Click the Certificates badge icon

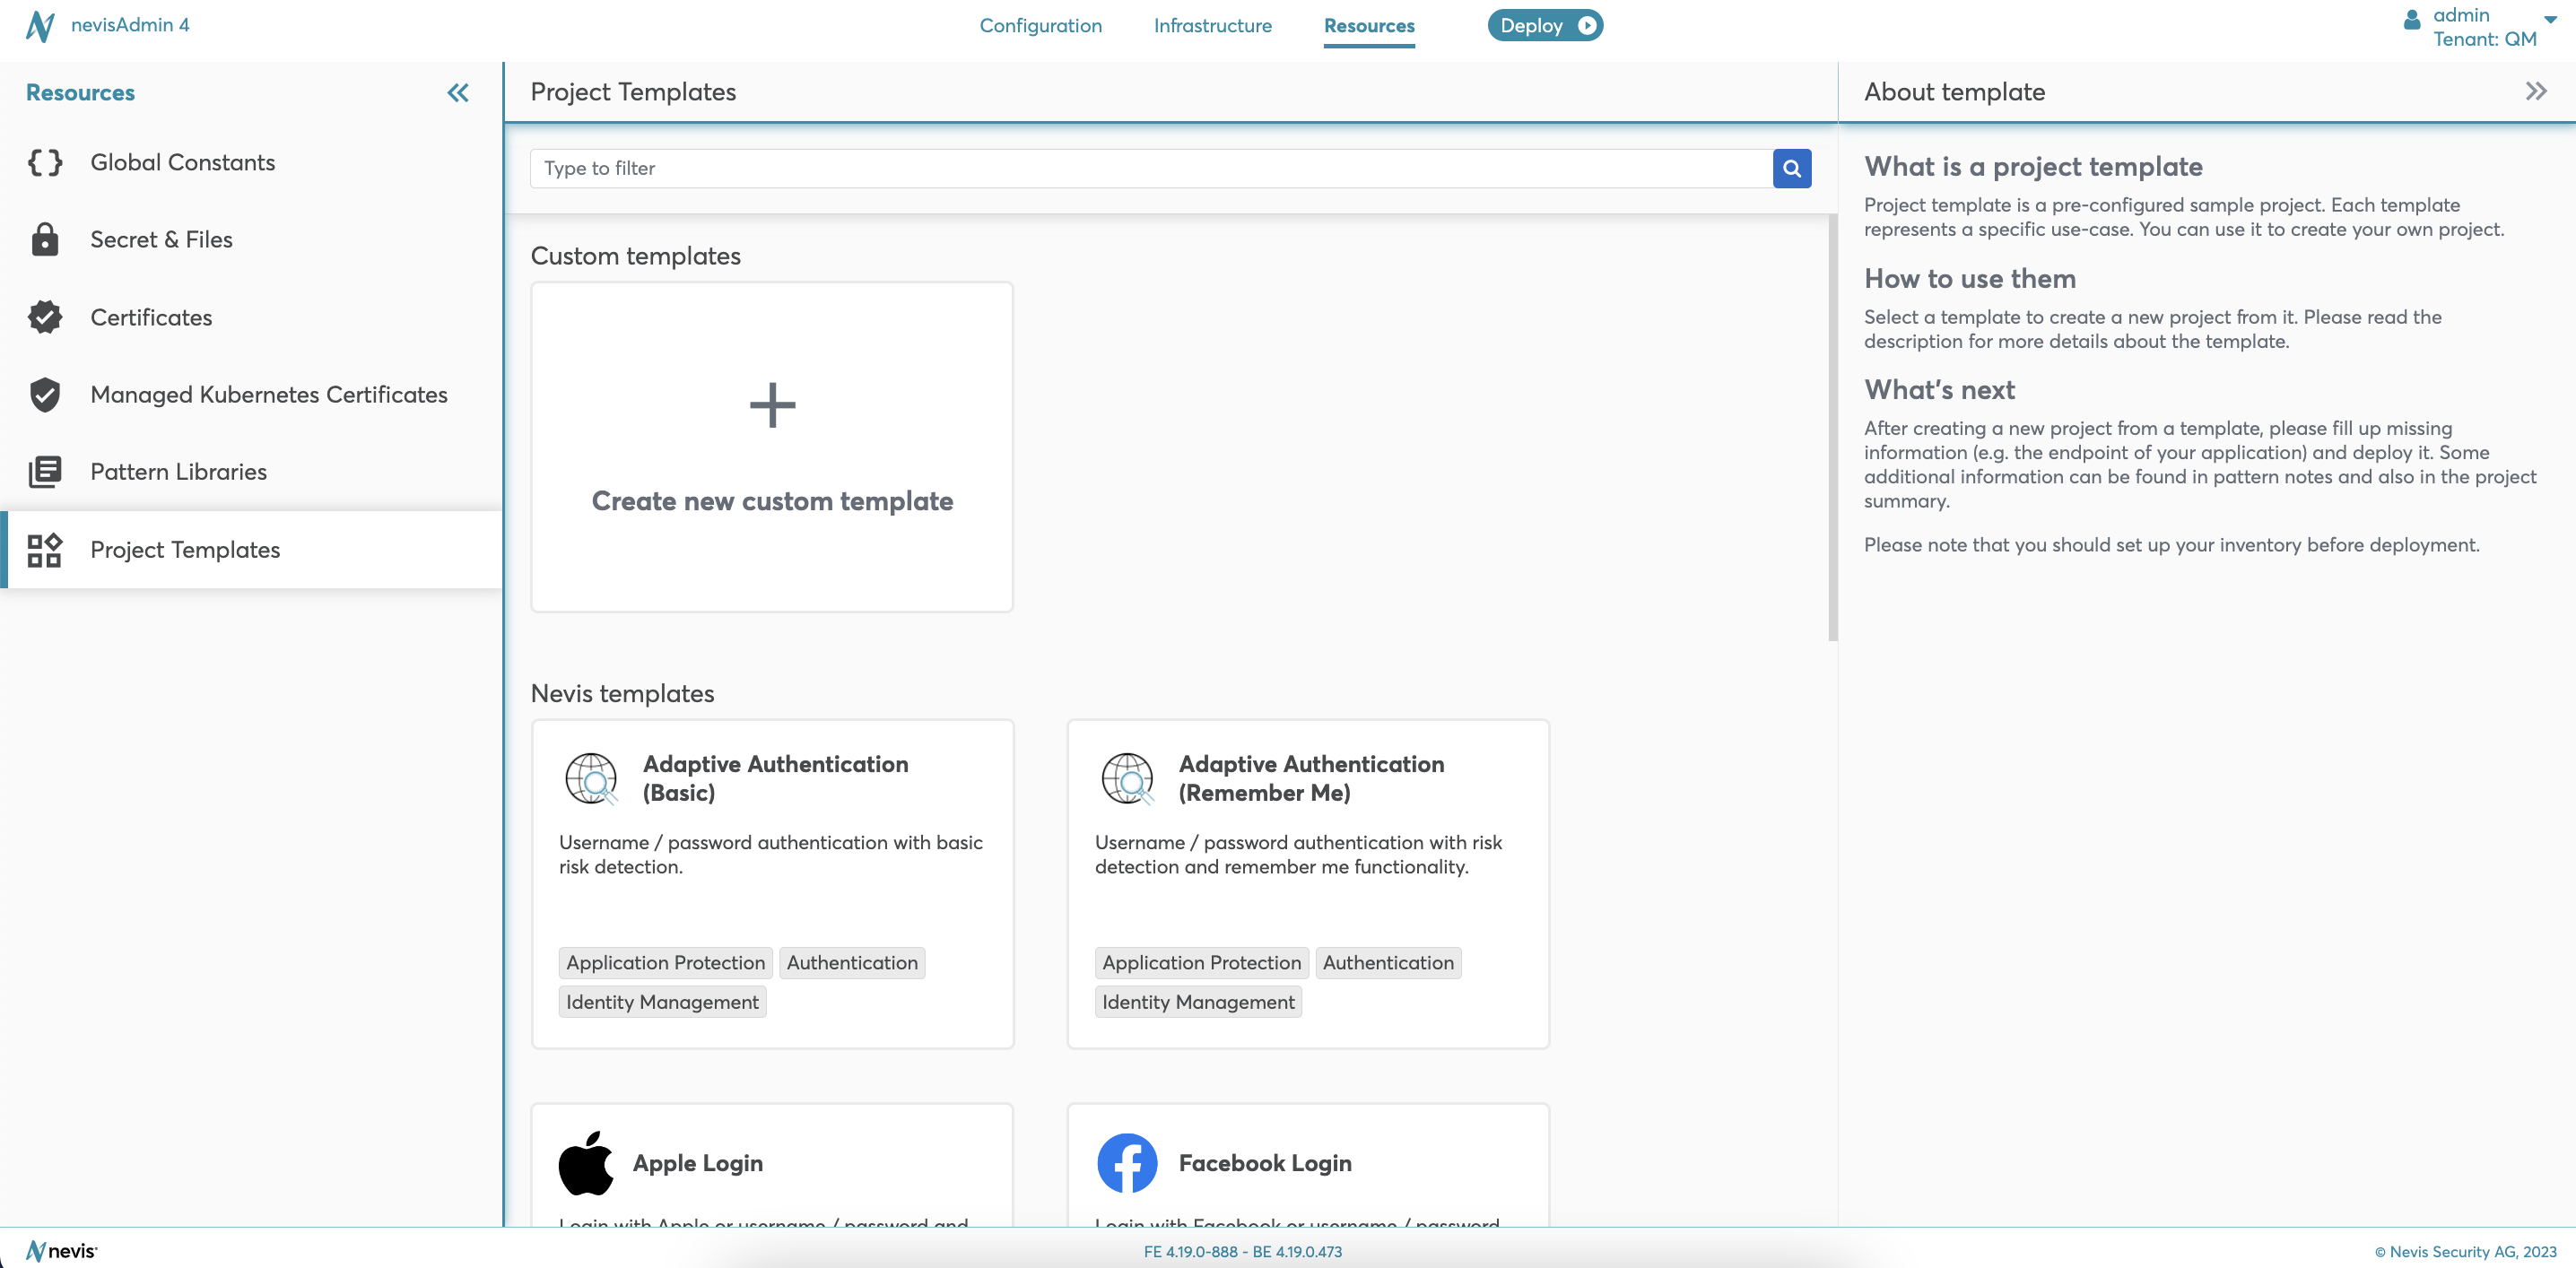45,317
